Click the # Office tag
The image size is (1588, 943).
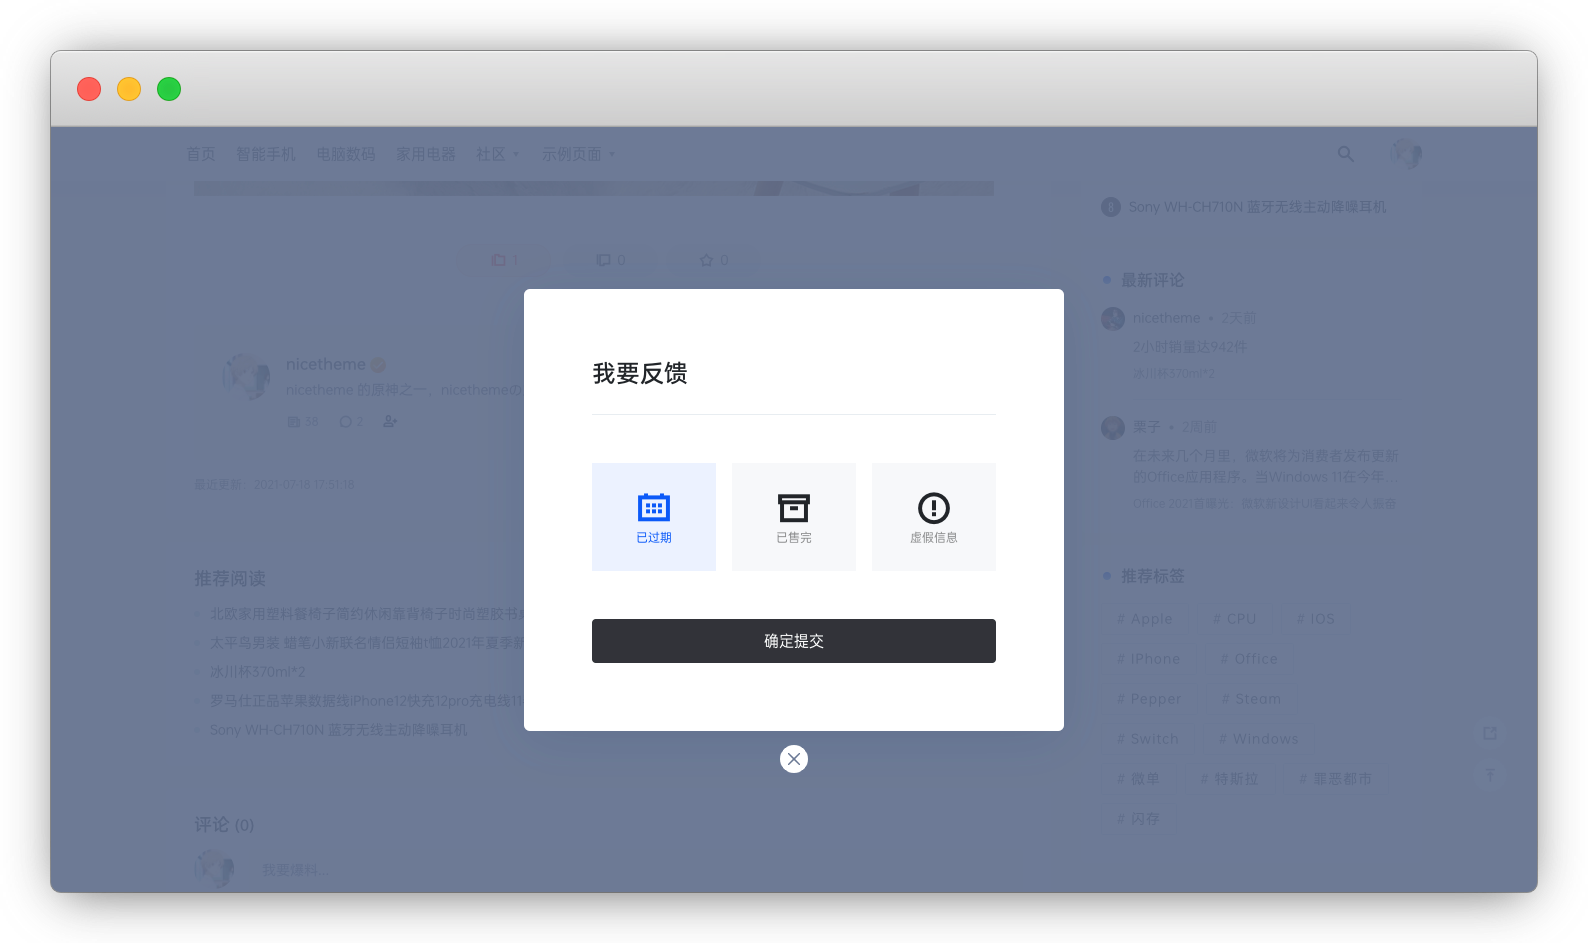(x=1250, y=659)
